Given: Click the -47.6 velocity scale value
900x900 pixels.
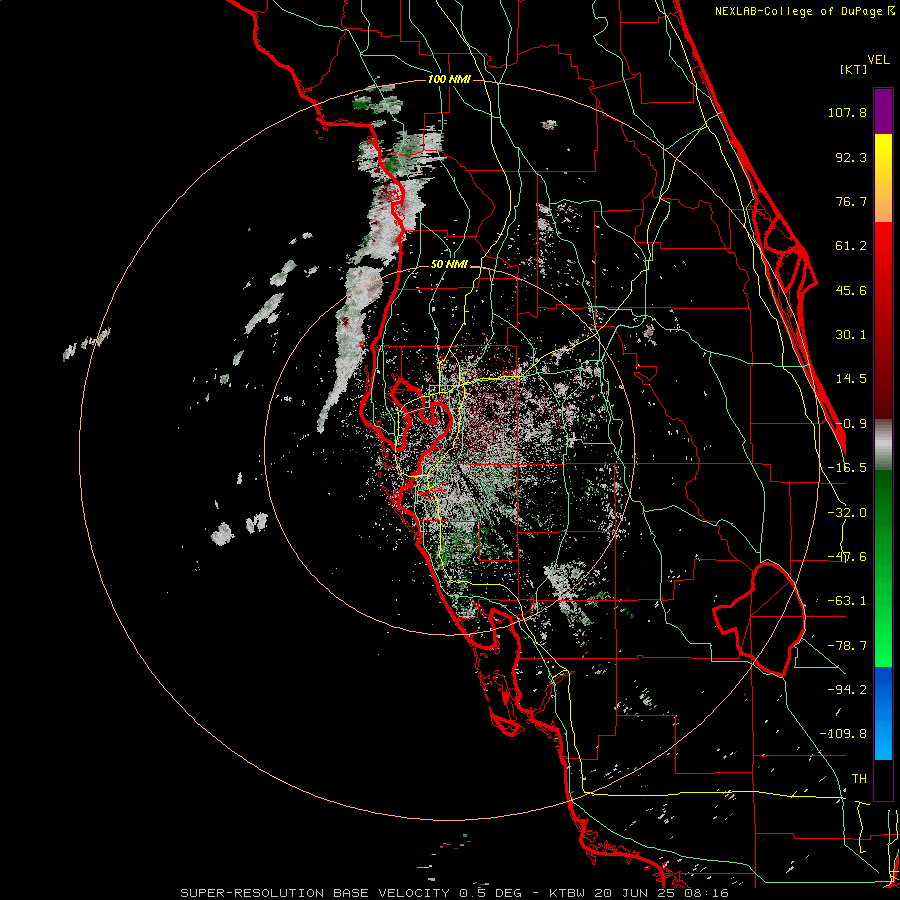Looking at the screenshot, I should (847, 557).
